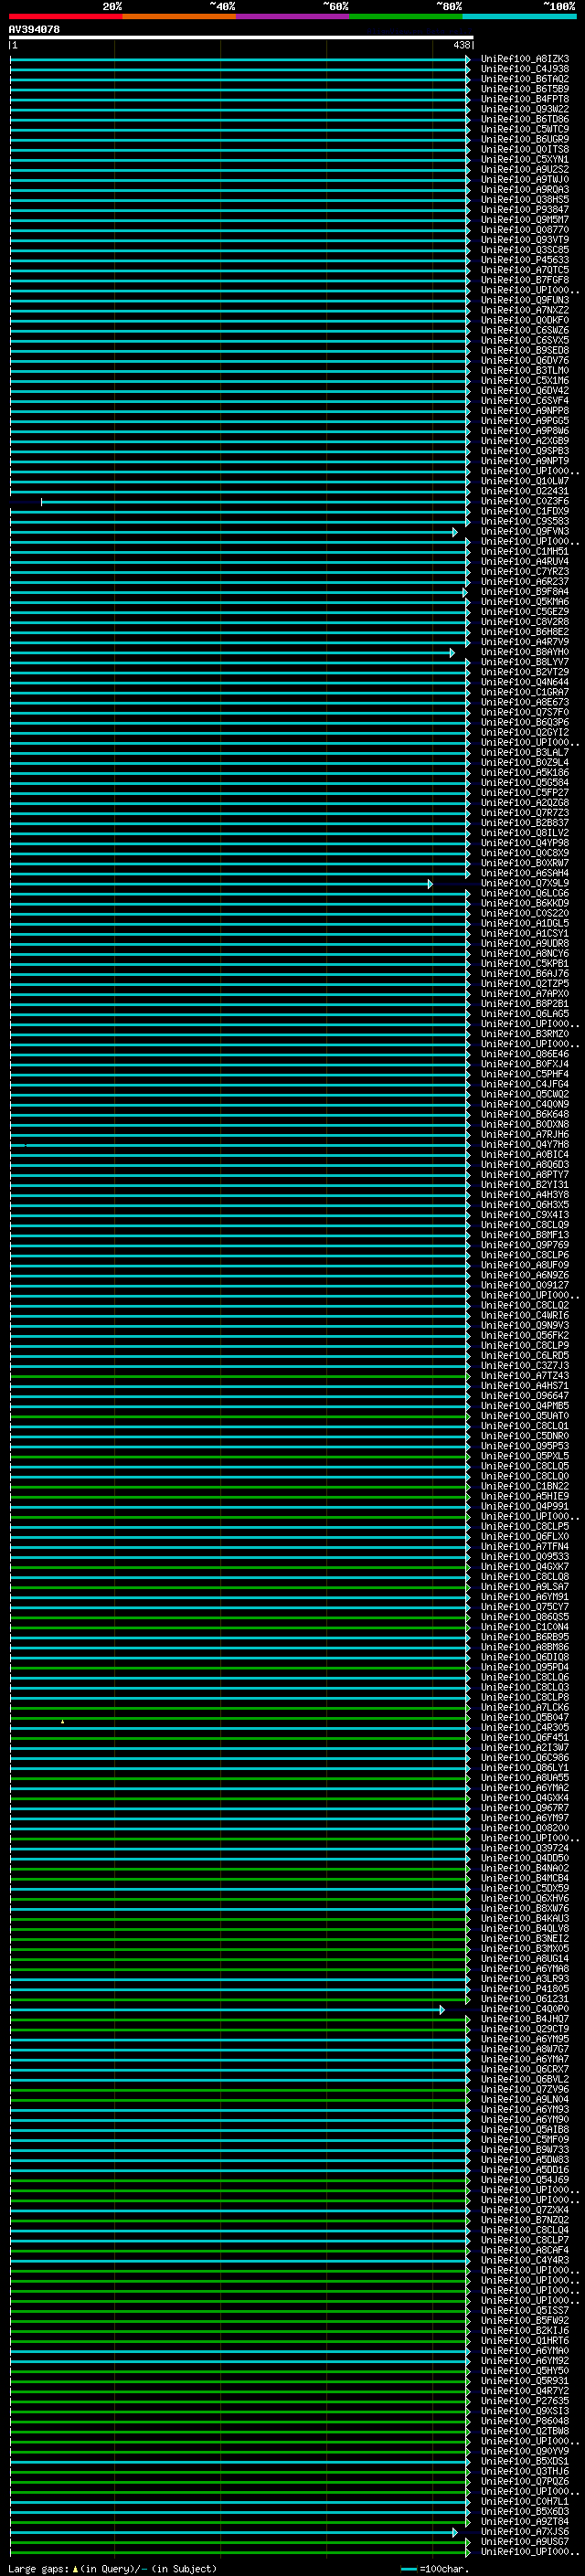
Task: Select the UniRef100_C5GEZ9 label
Action: pyautogui.click(x=525, y=612)
